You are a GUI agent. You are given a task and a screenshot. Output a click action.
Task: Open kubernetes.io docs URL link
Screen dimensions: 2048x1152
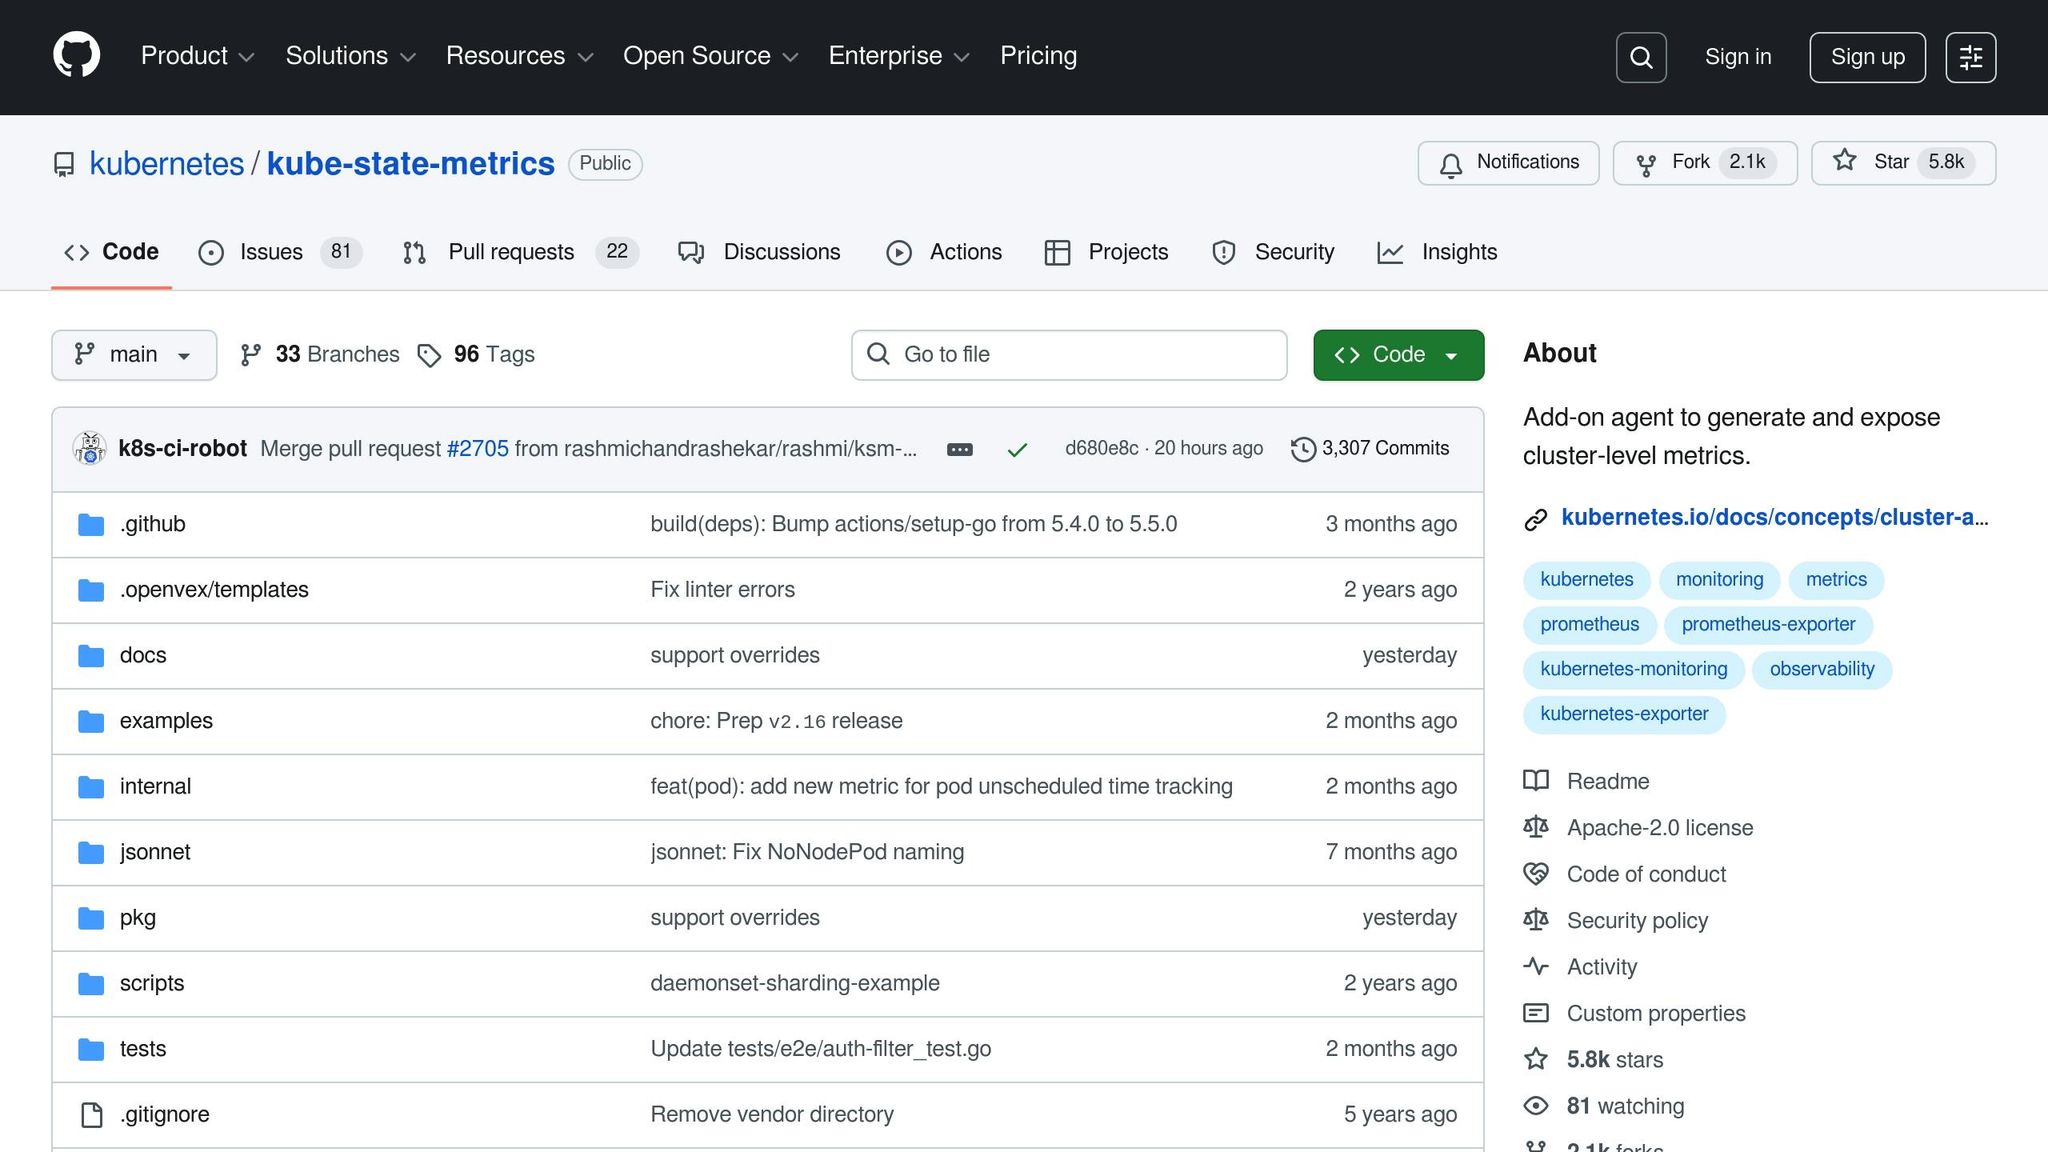(1775, 518)
